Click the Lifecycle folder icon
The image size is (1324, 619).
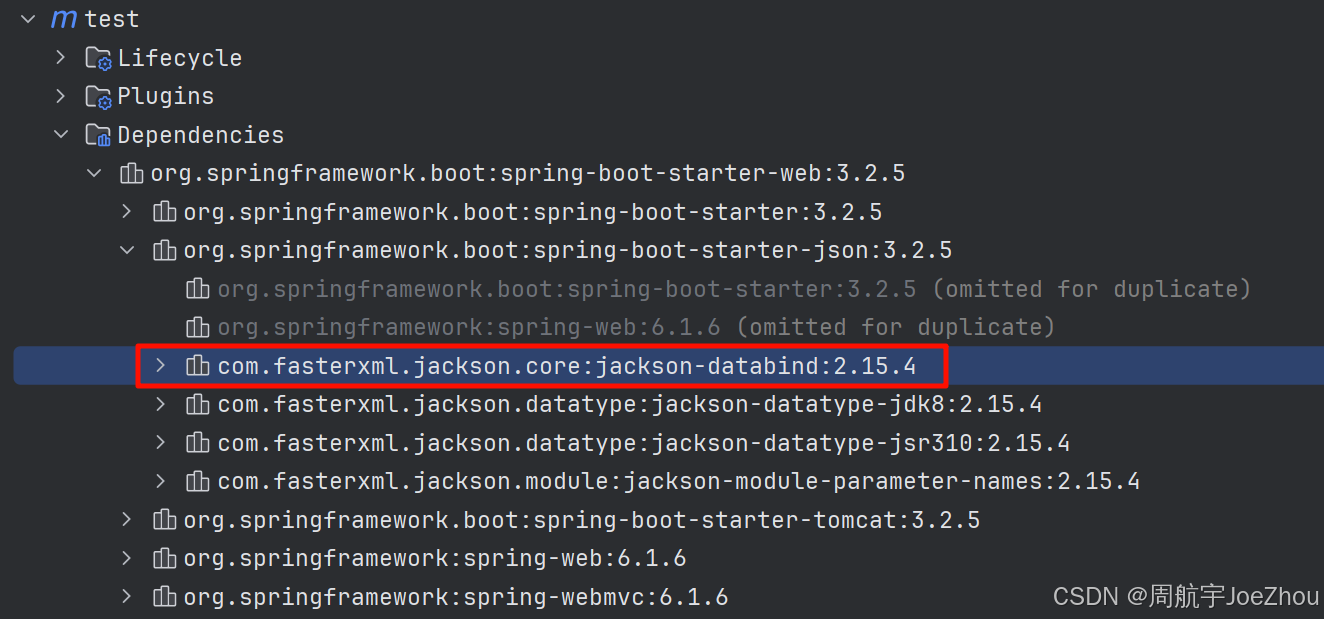98,58
